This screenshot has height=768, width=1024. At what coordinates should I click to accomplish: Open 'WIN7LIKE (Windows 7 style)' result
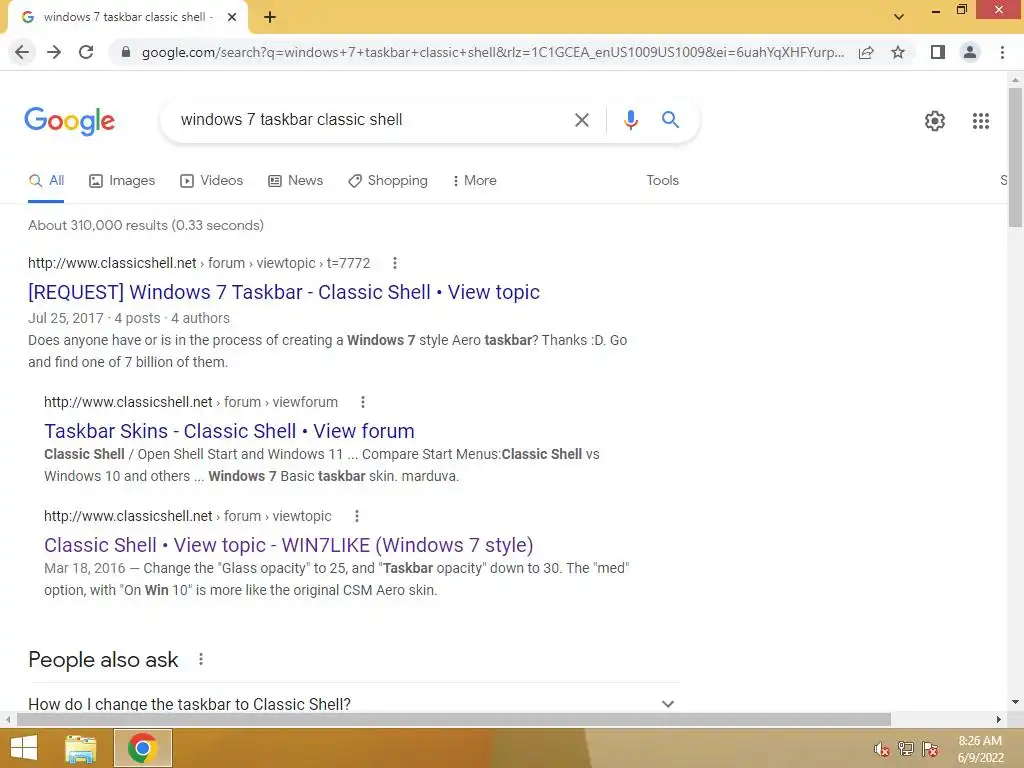pos(289,545)
